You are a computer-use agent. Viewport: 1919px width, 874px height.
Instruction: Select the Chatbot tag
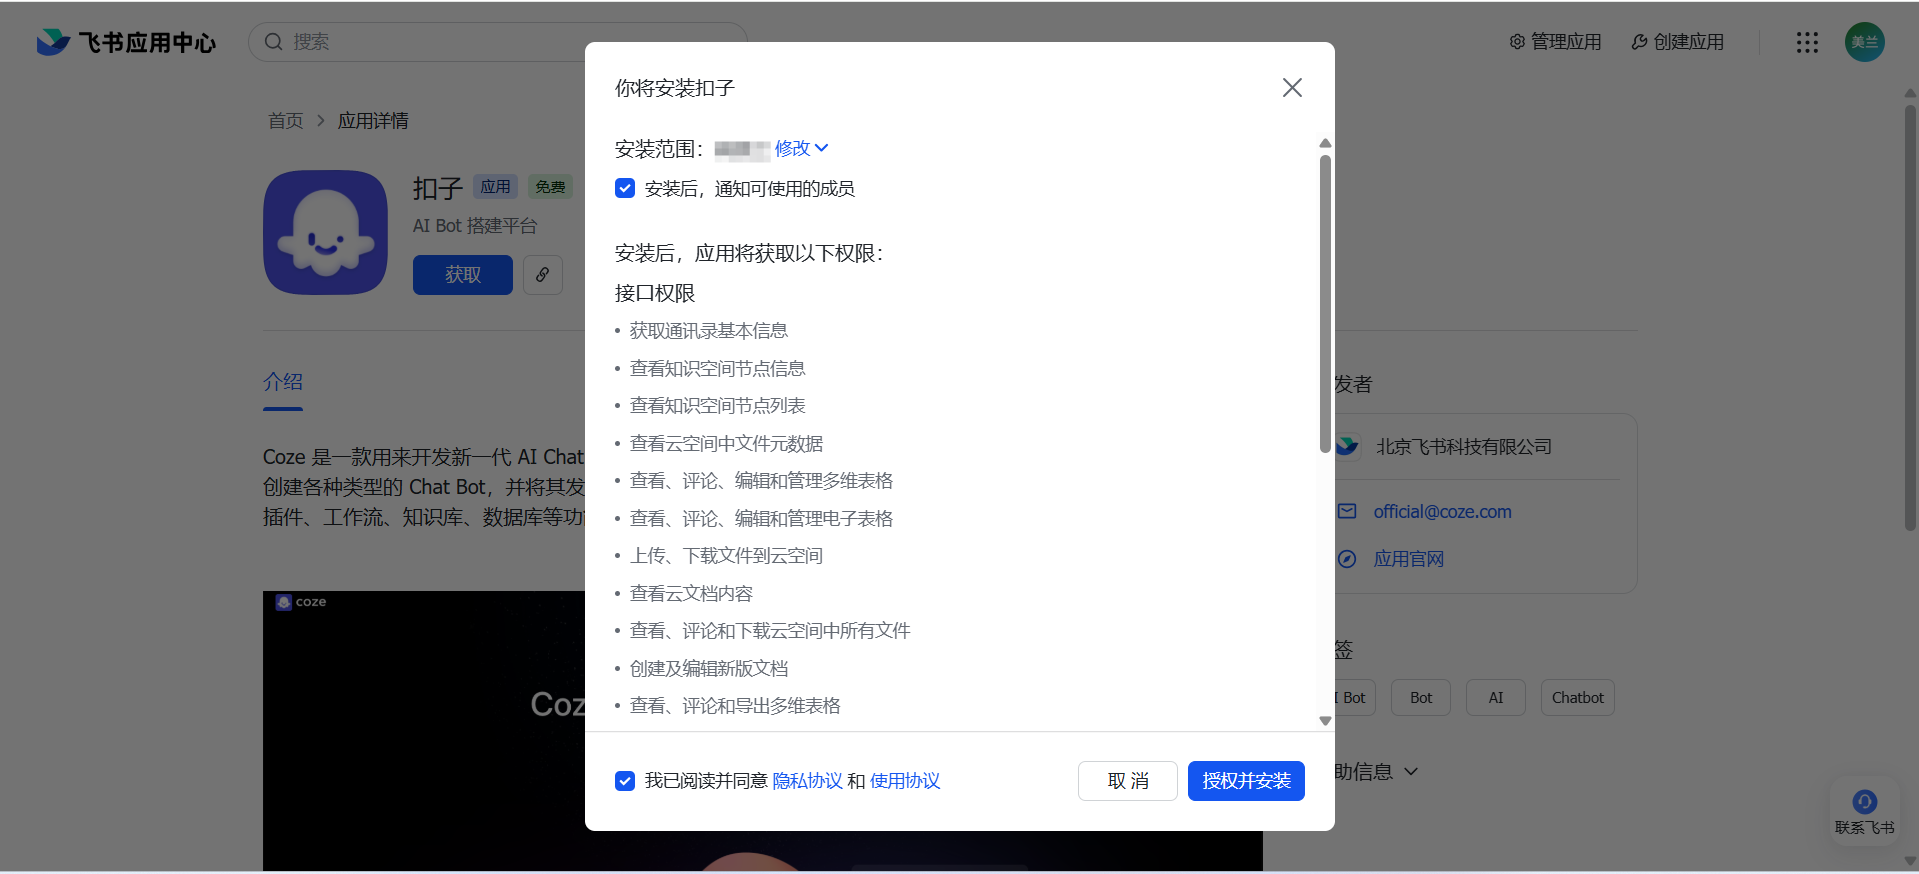[1578, 698]
